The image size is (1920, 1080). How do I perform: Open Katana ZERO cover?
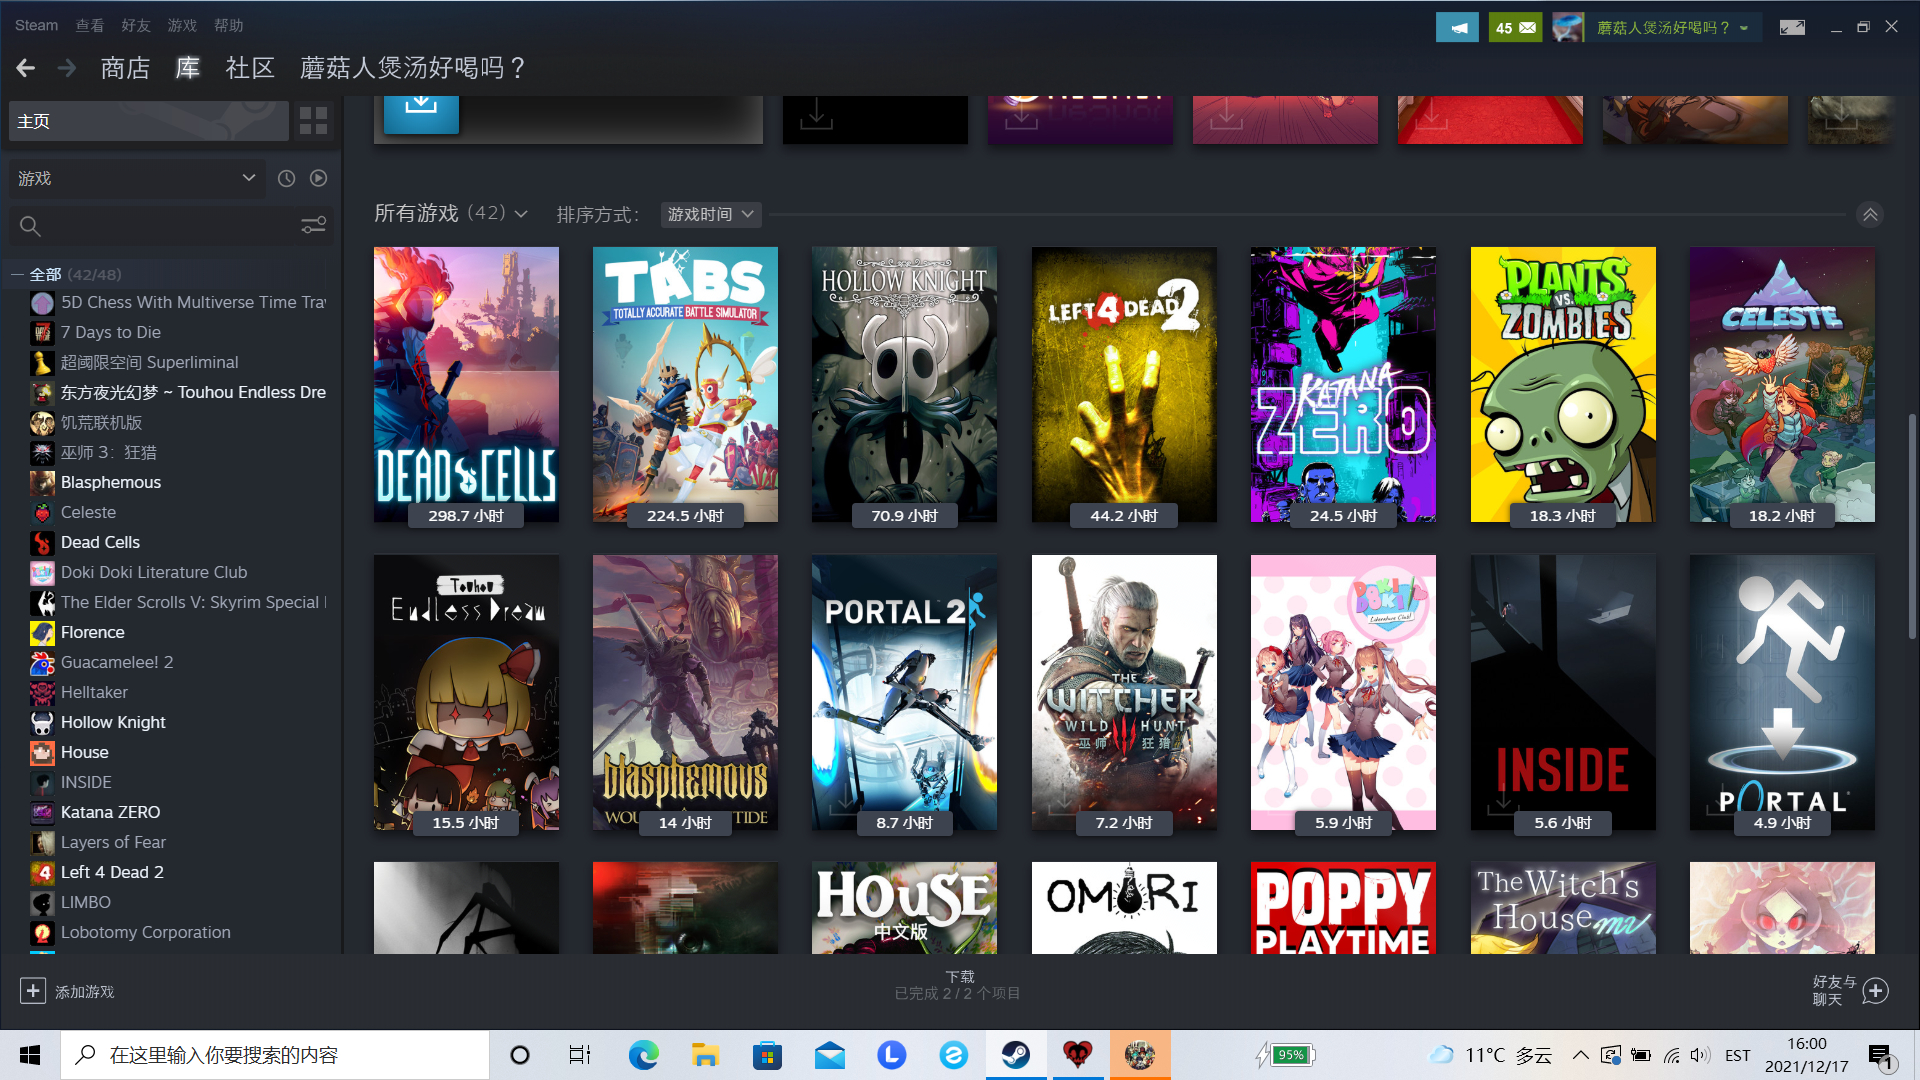(1343, 384)
